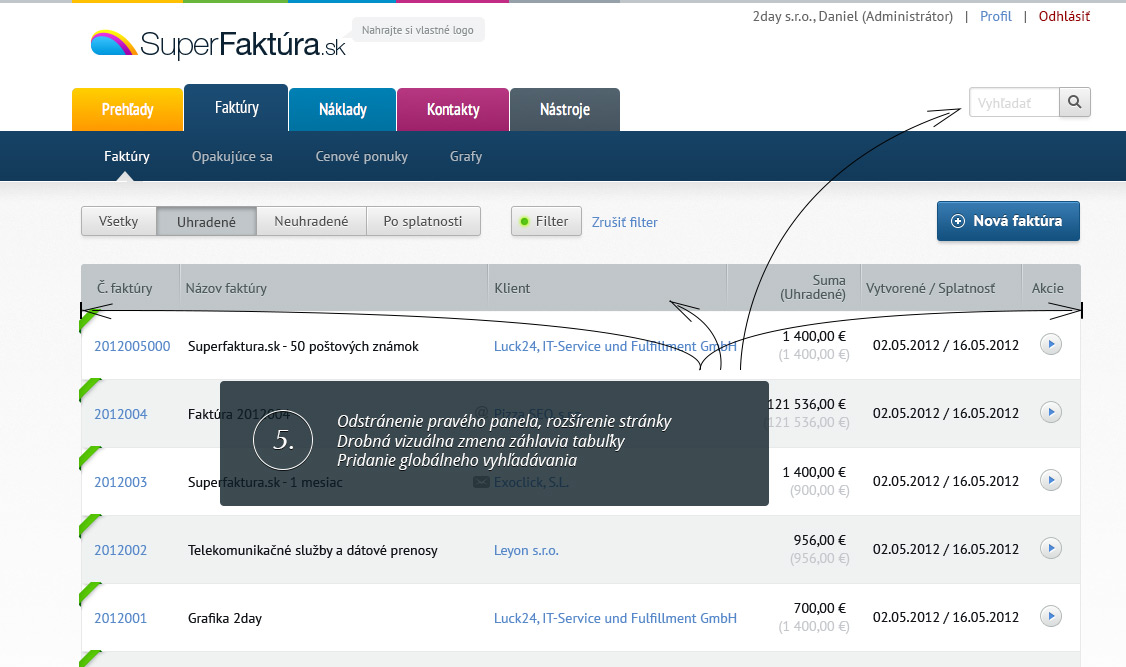Select the Faktúry submenu item
Viewport: 1126px width, 667px height.
click(126, 156)
